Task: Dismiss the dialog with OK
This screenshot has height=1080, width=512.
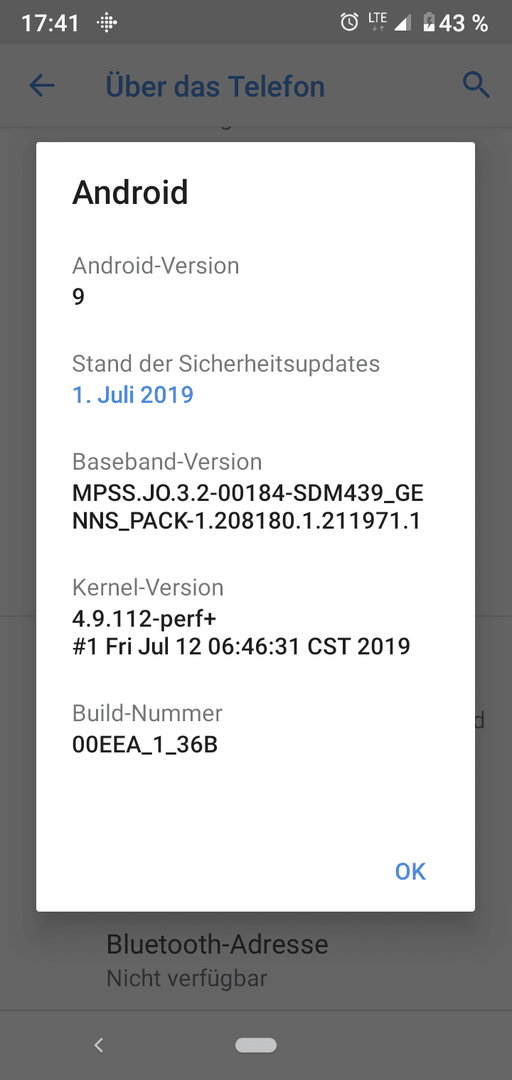Action: click(410, 871)
